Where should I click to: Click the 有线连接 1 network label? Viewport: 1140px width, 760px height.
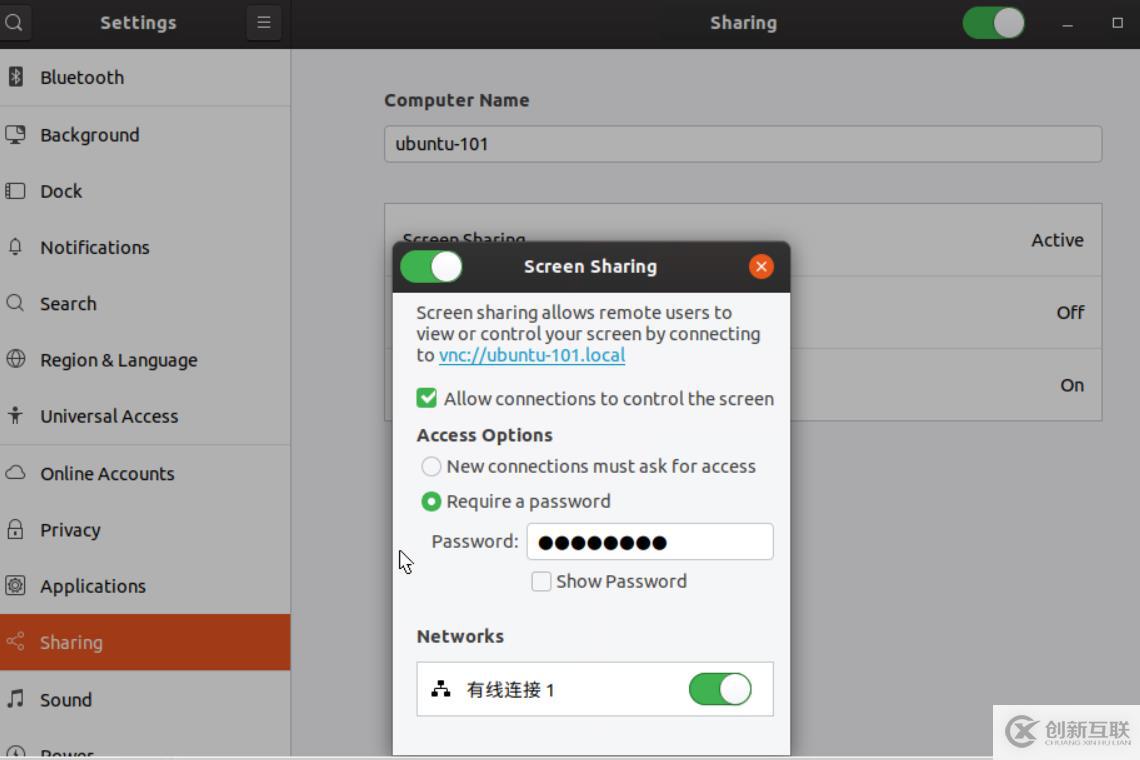510,689
